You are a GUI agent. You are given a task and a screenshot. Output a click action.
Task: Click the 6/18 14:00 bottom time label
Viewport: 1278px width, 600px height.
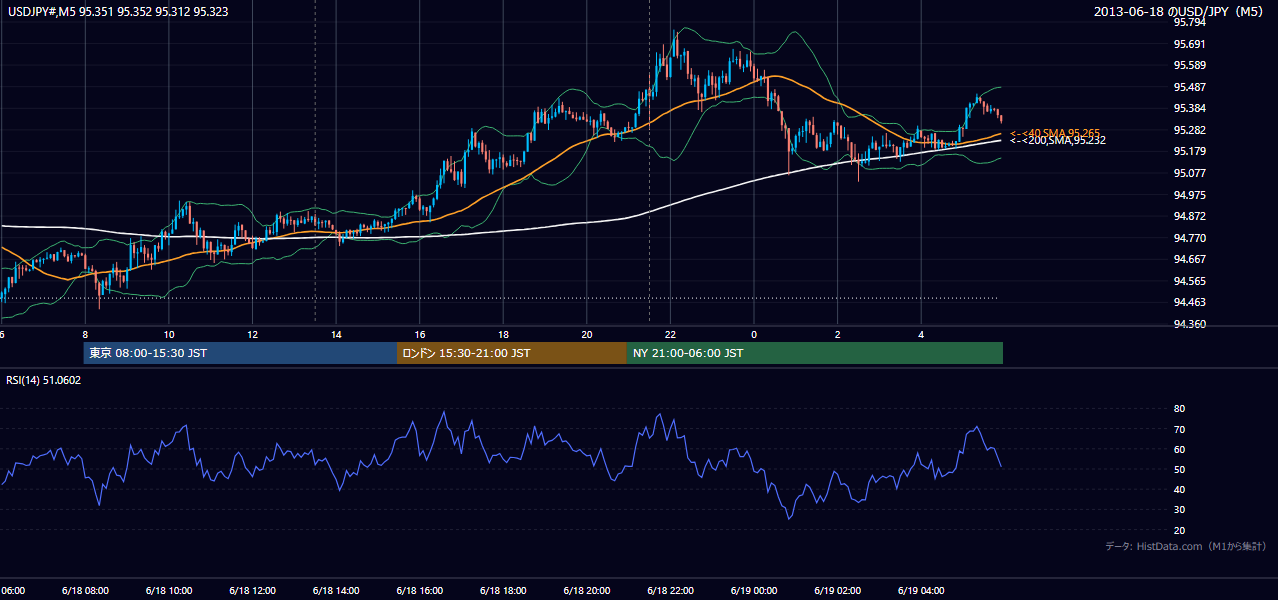(x=335, y=591)
